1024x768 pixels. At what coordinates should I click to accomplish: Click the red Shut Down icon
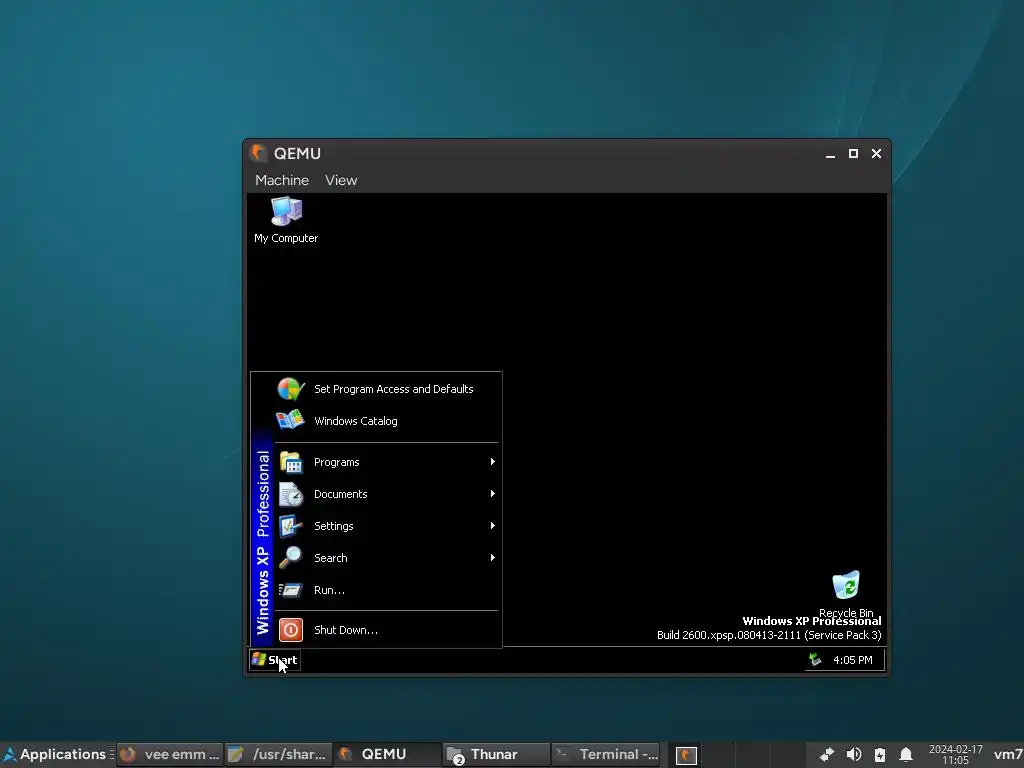click(x=291, y=630)
